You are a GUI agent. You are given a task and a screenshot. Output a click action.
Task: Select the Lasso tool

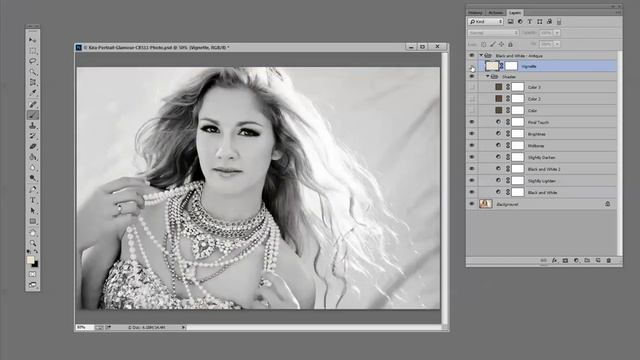(x=32, y=61)
